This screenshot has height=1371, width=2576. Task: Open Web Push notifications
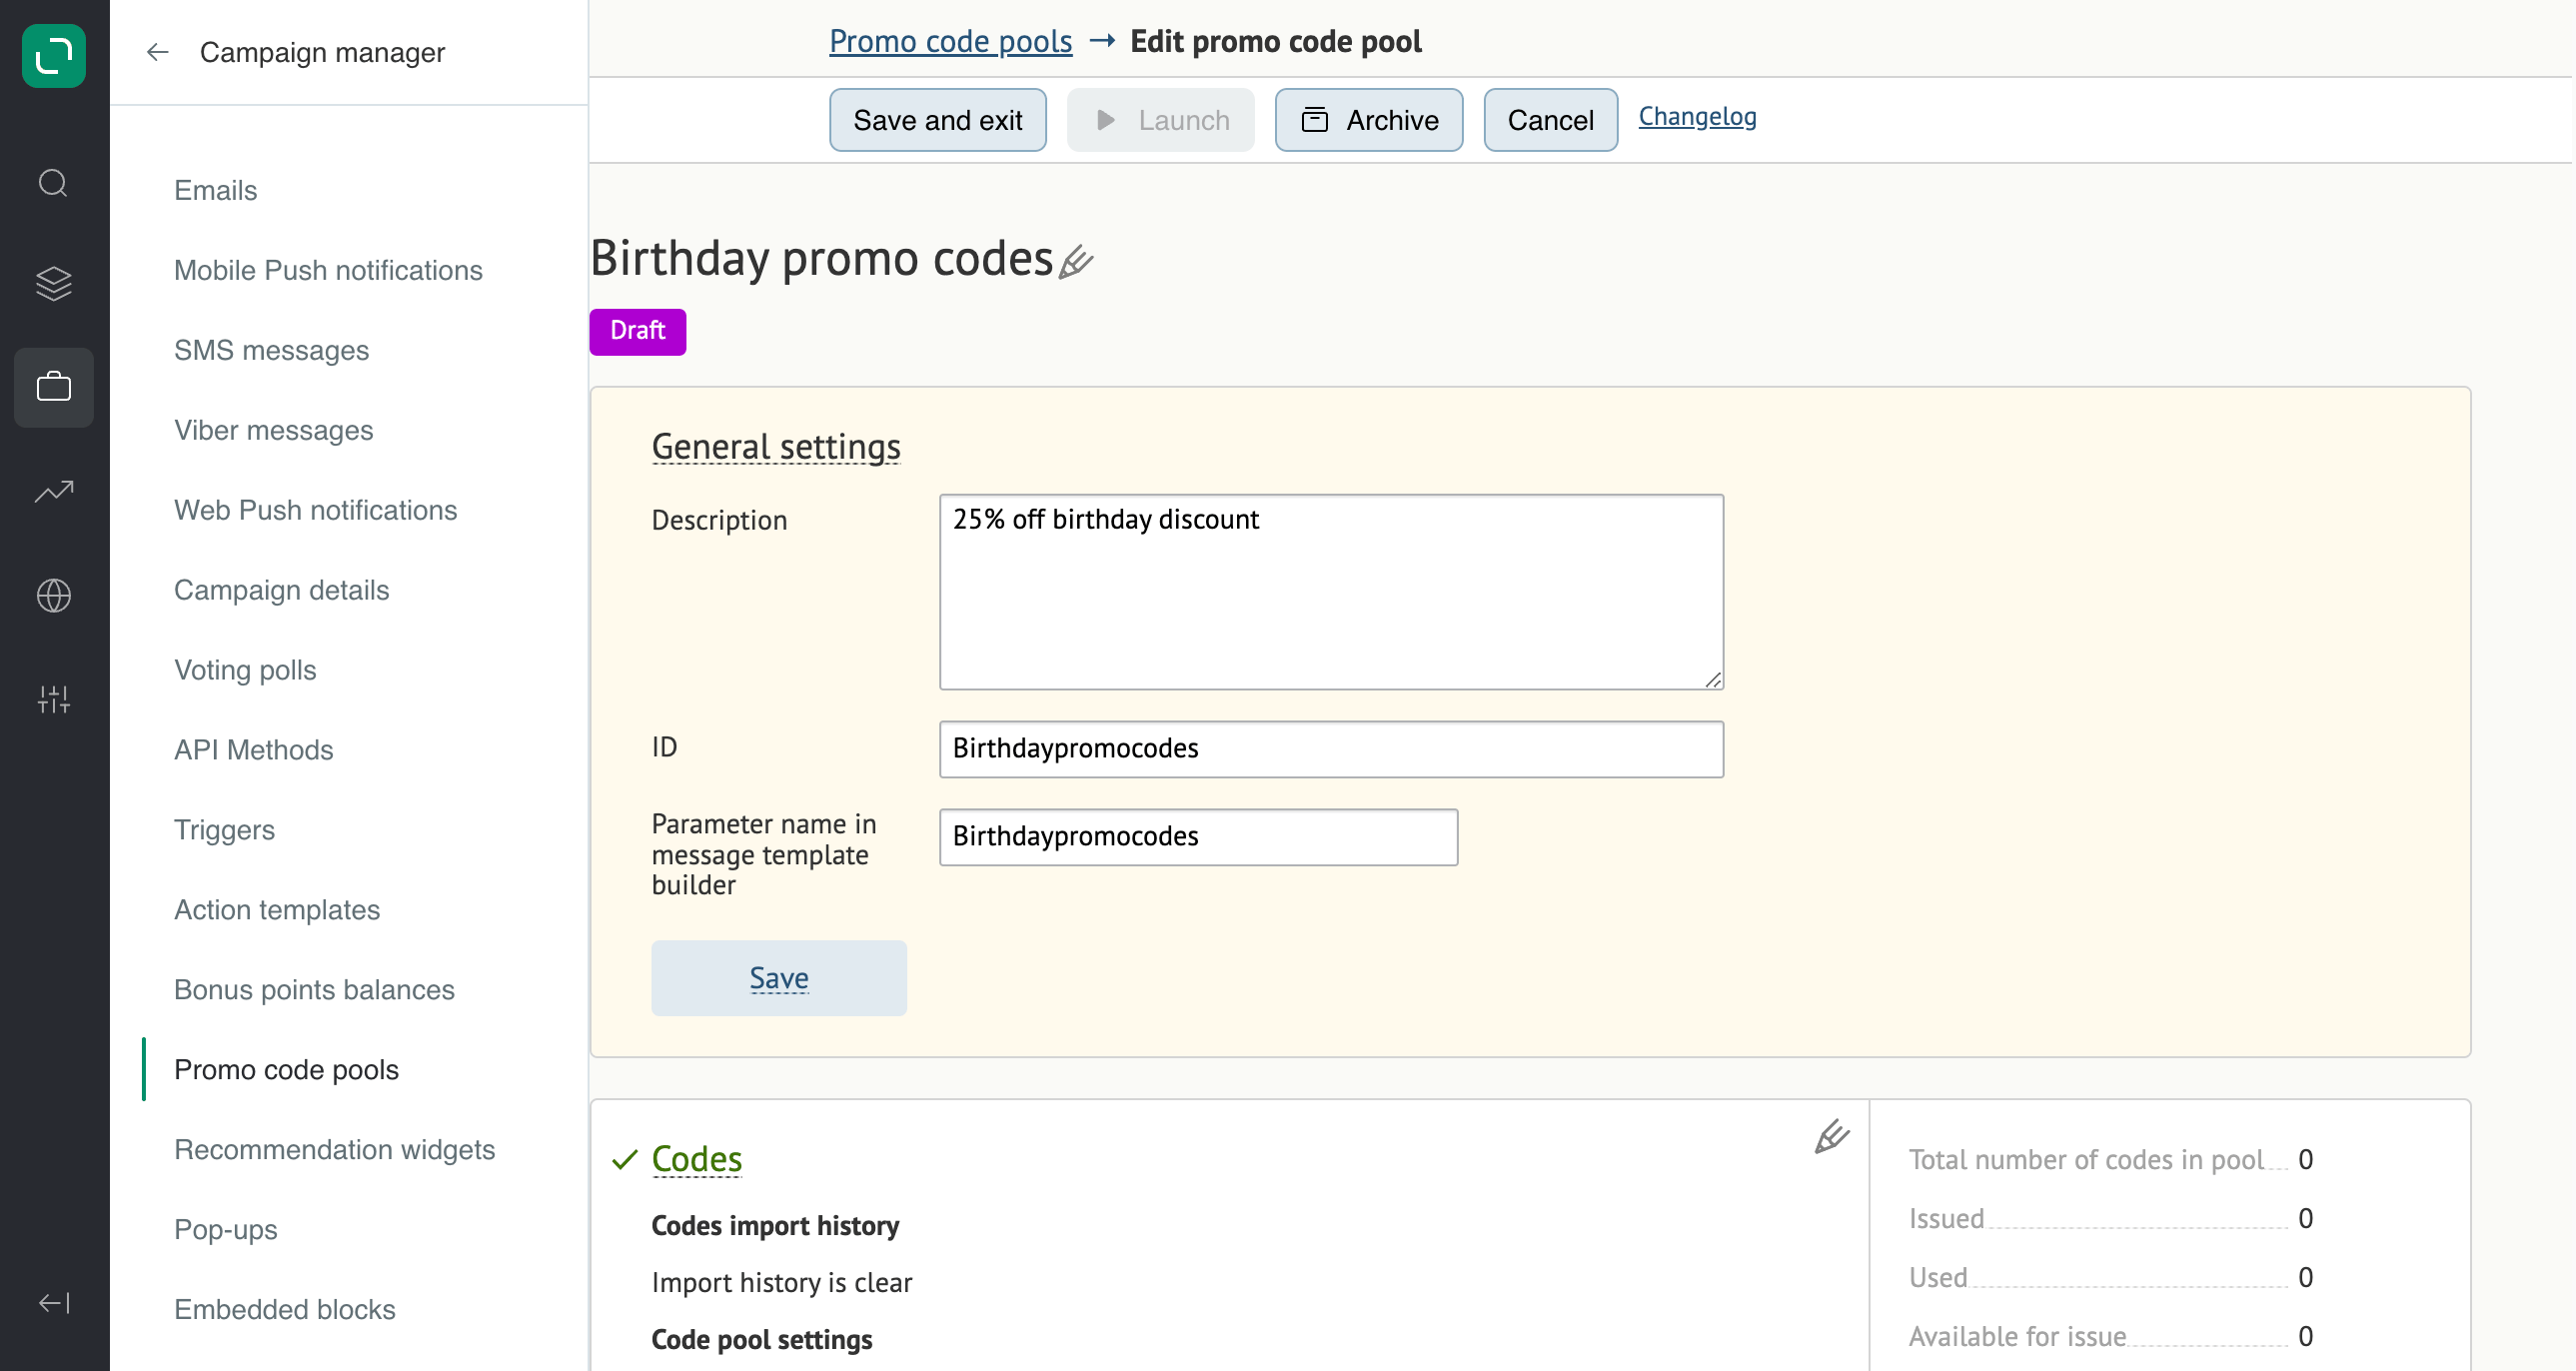(x=315, y=510)
